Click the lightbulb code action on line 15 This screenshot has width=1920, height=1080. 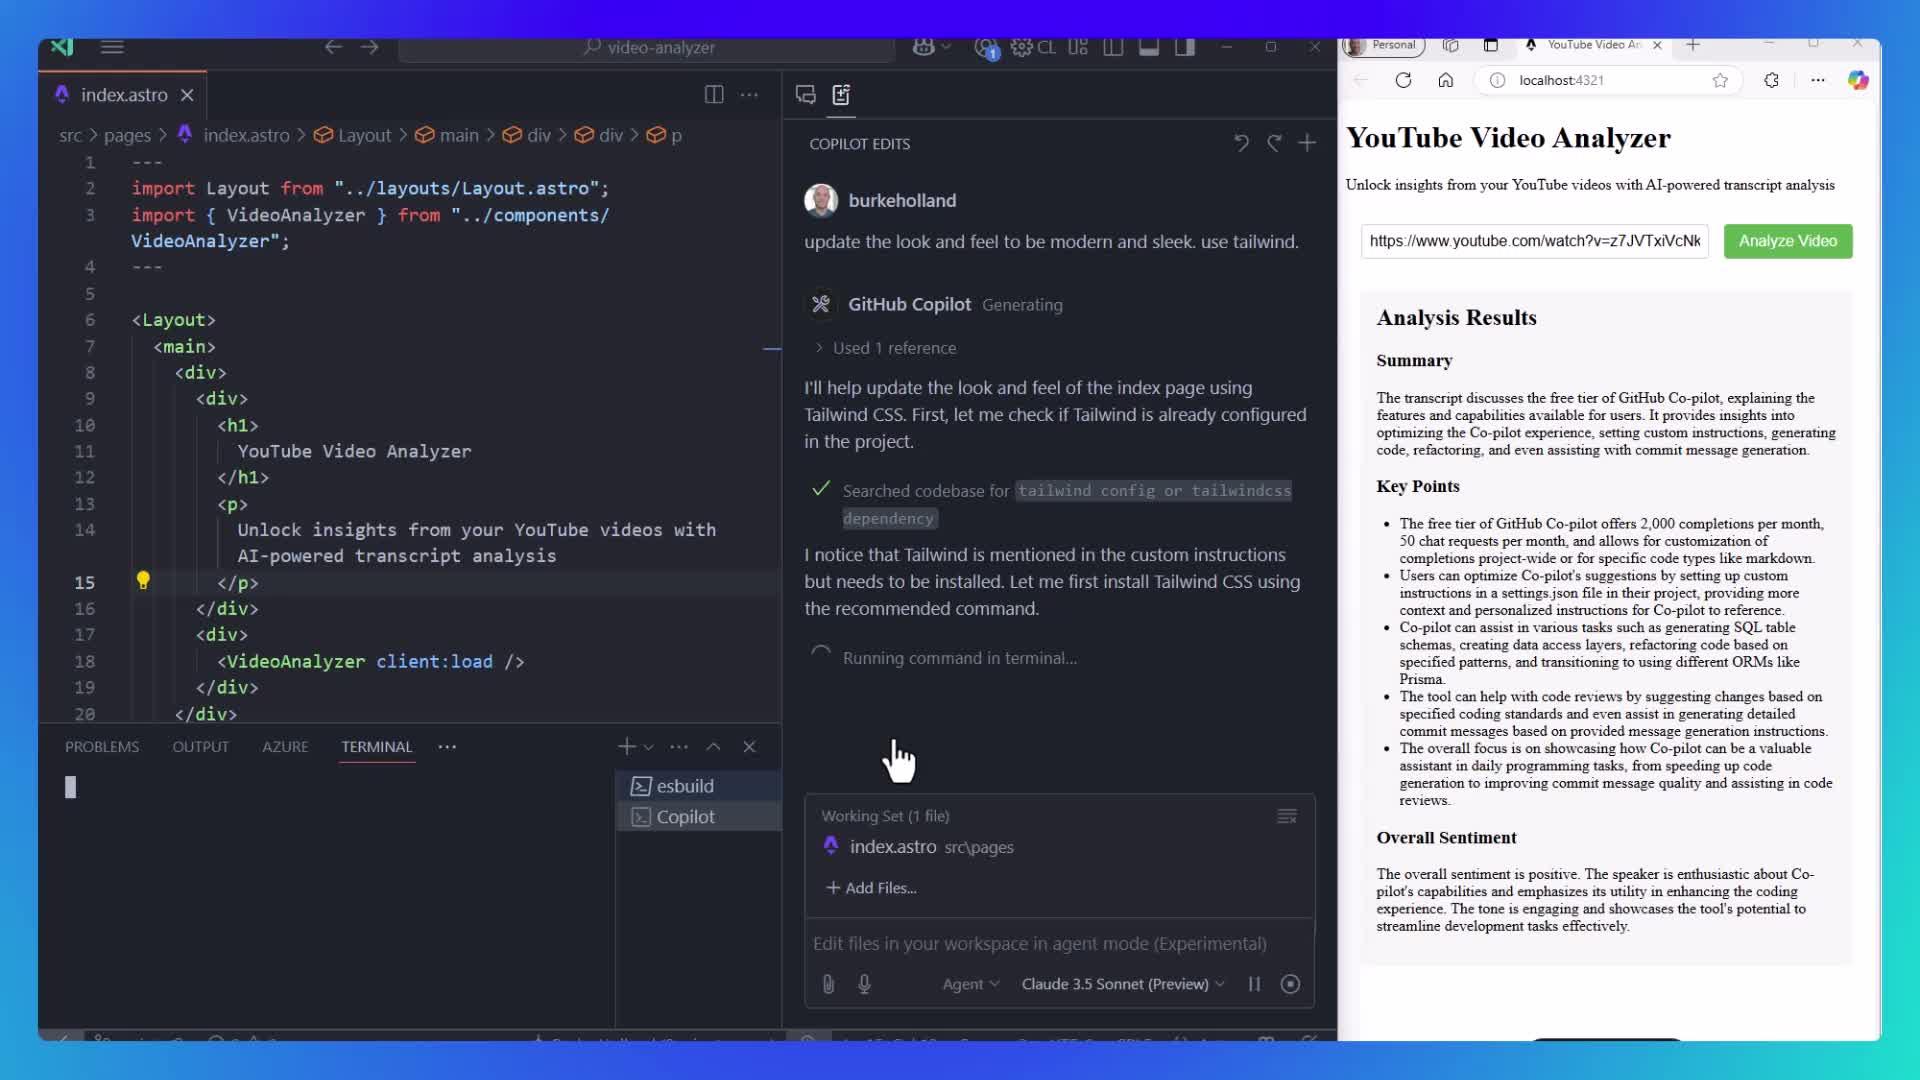tap(143, 580)
